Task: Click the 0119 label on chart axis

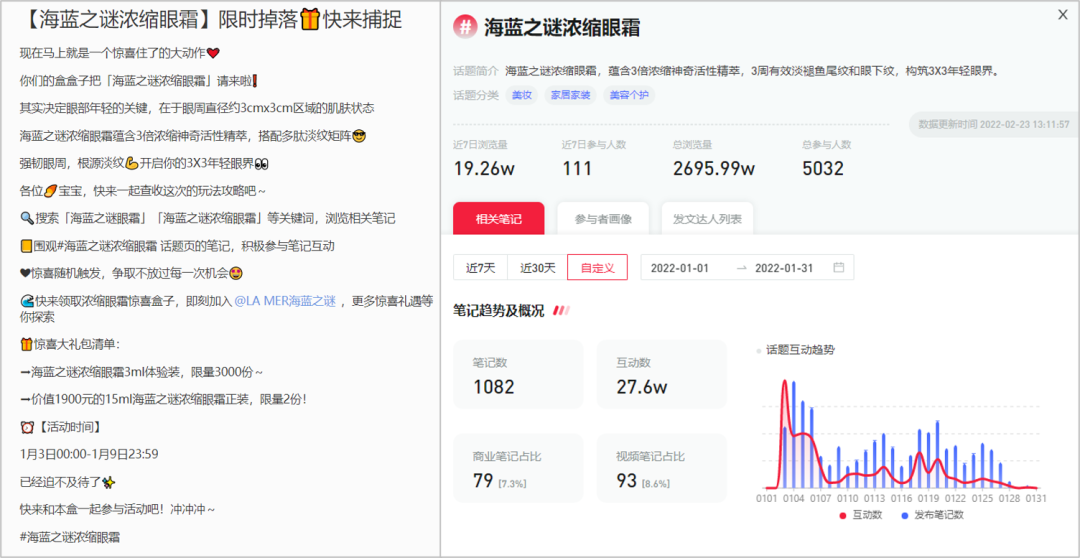Action: click(x=928, y=498)
